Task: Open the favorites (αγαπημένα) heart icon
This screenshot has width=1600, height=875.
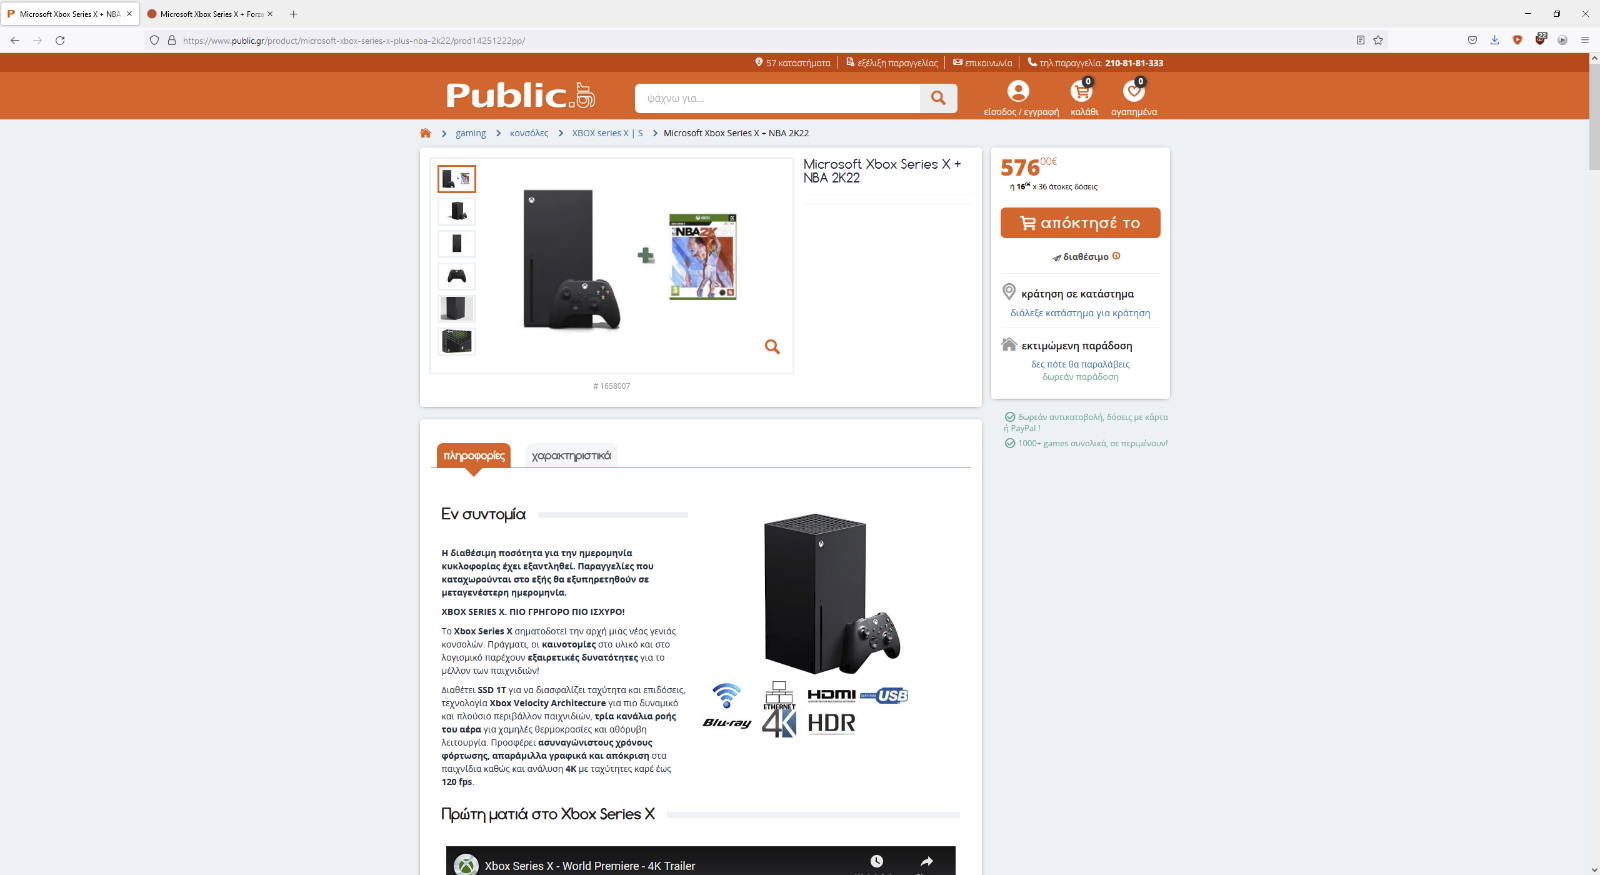Action: [1134, 92]
